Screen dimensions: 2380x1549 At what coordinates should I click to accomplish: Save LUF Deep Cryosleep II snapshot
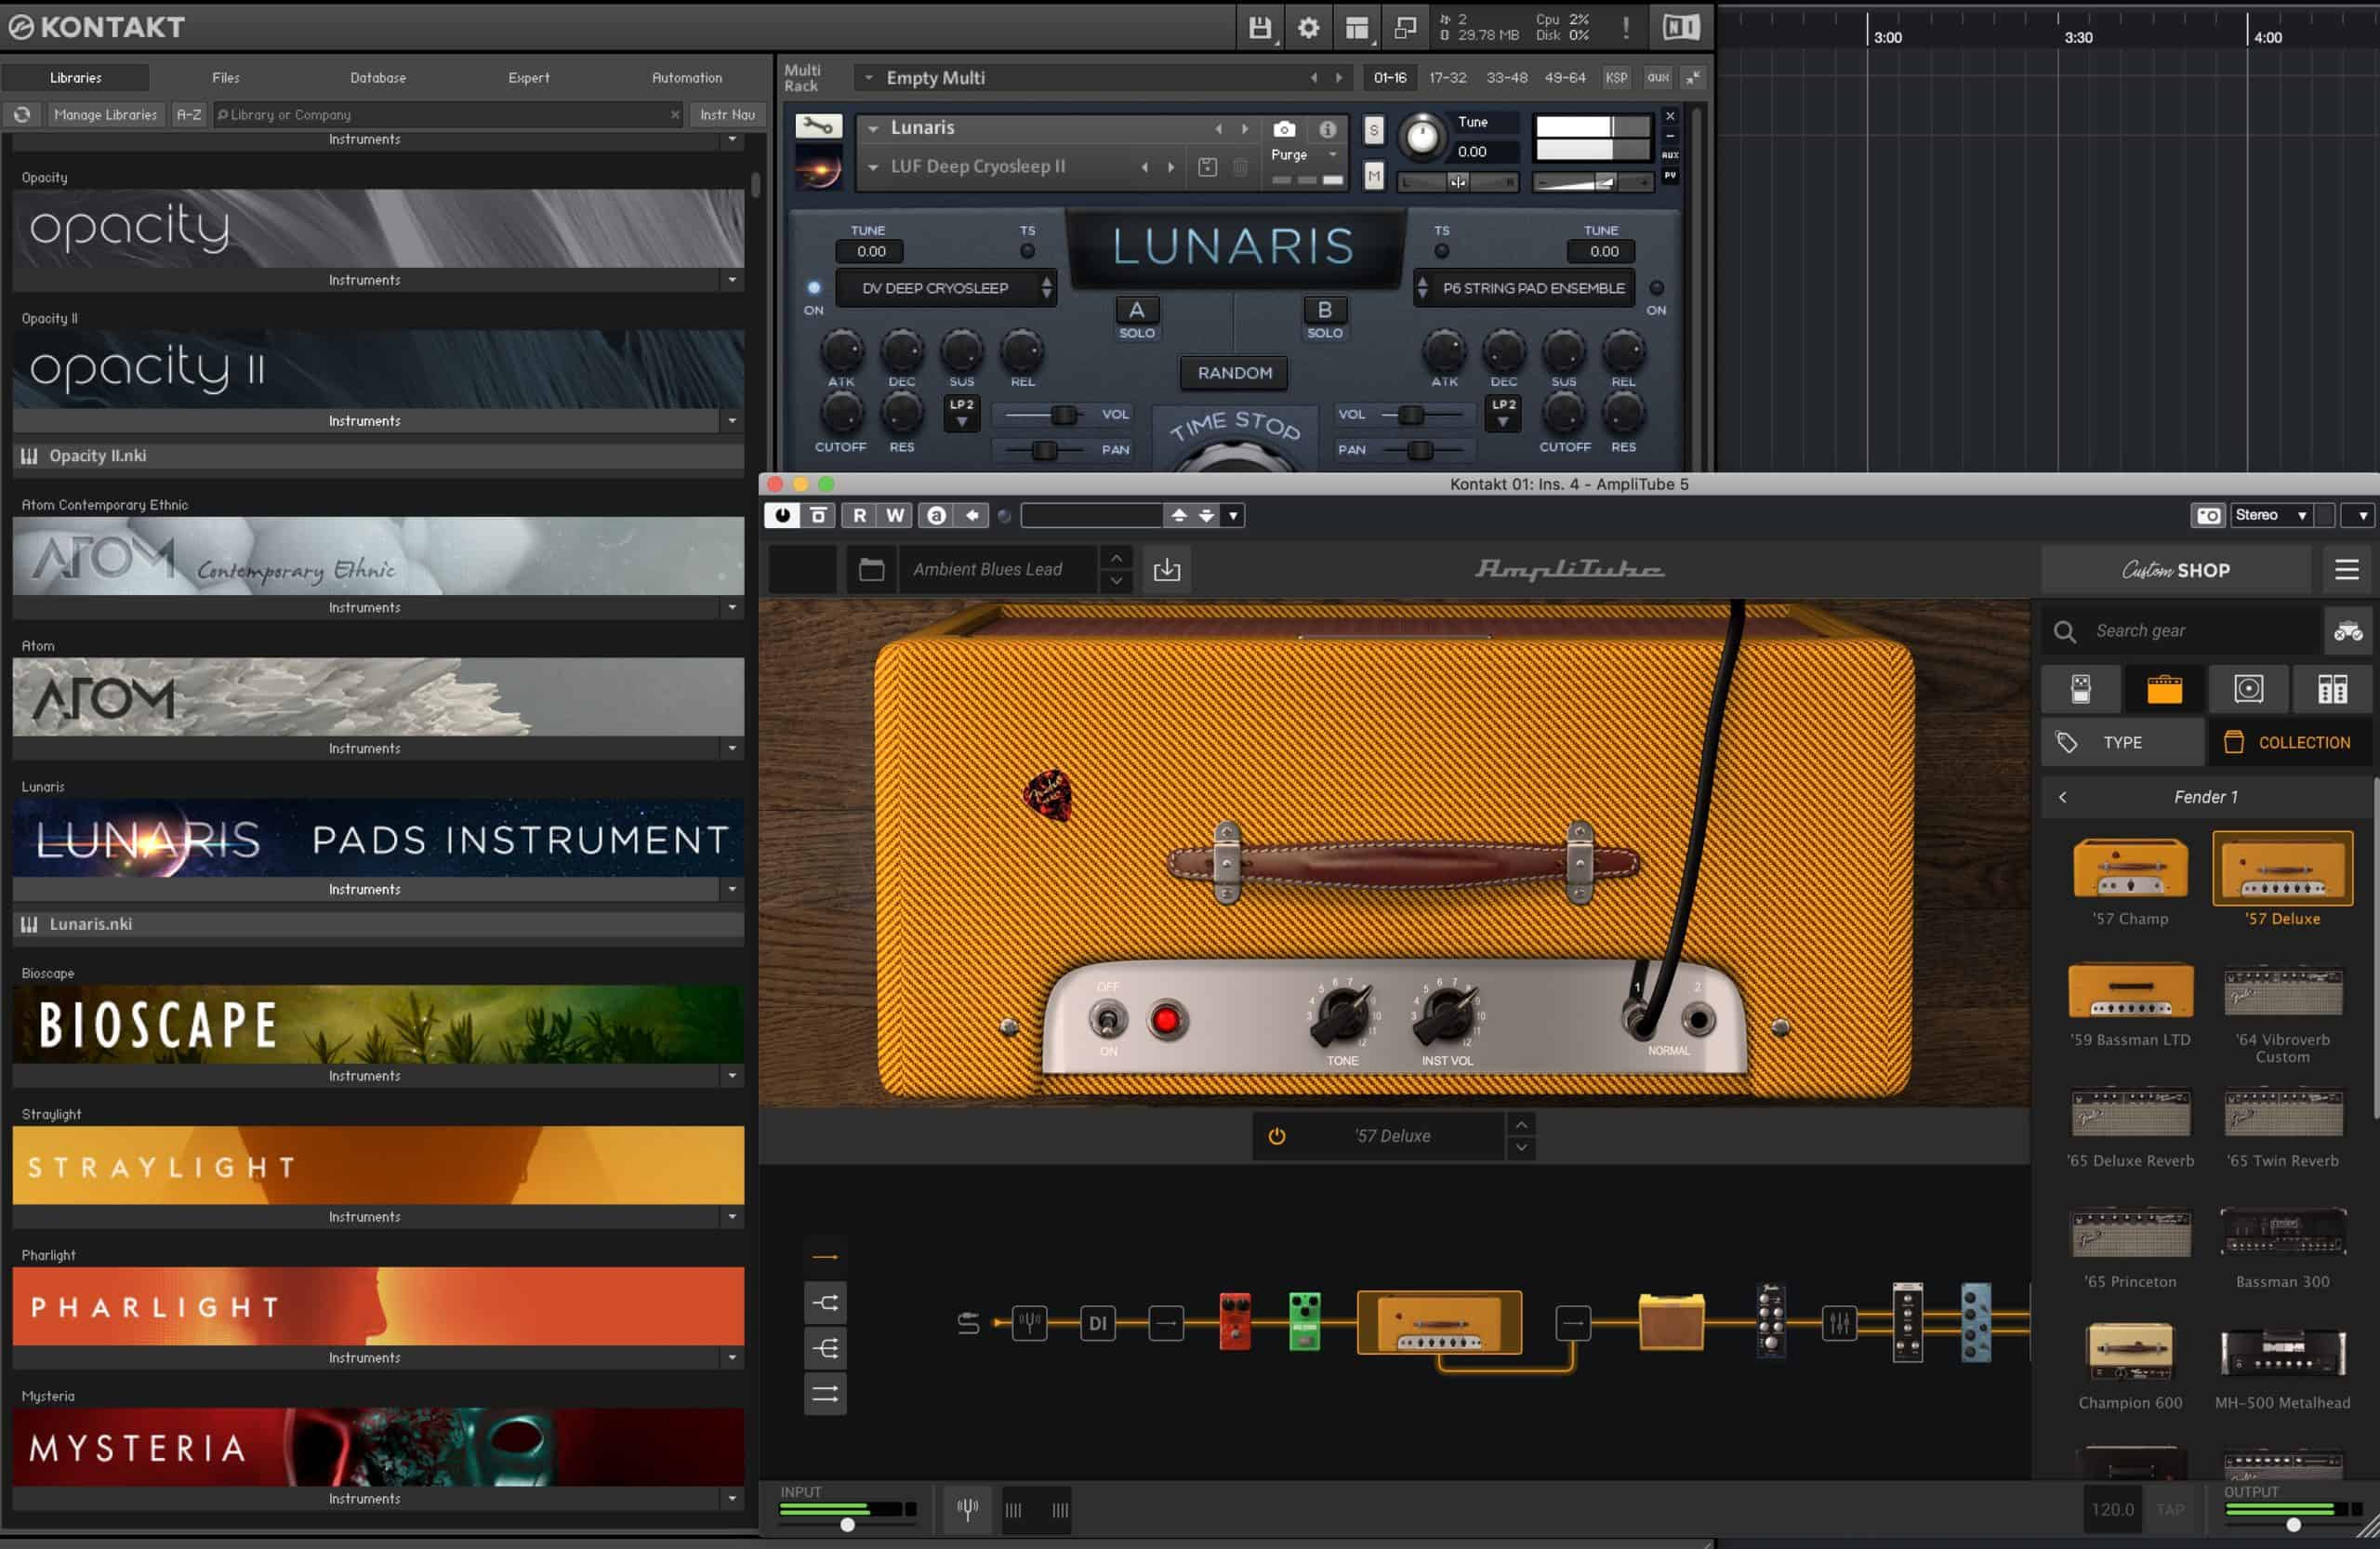click(1207, 167)
